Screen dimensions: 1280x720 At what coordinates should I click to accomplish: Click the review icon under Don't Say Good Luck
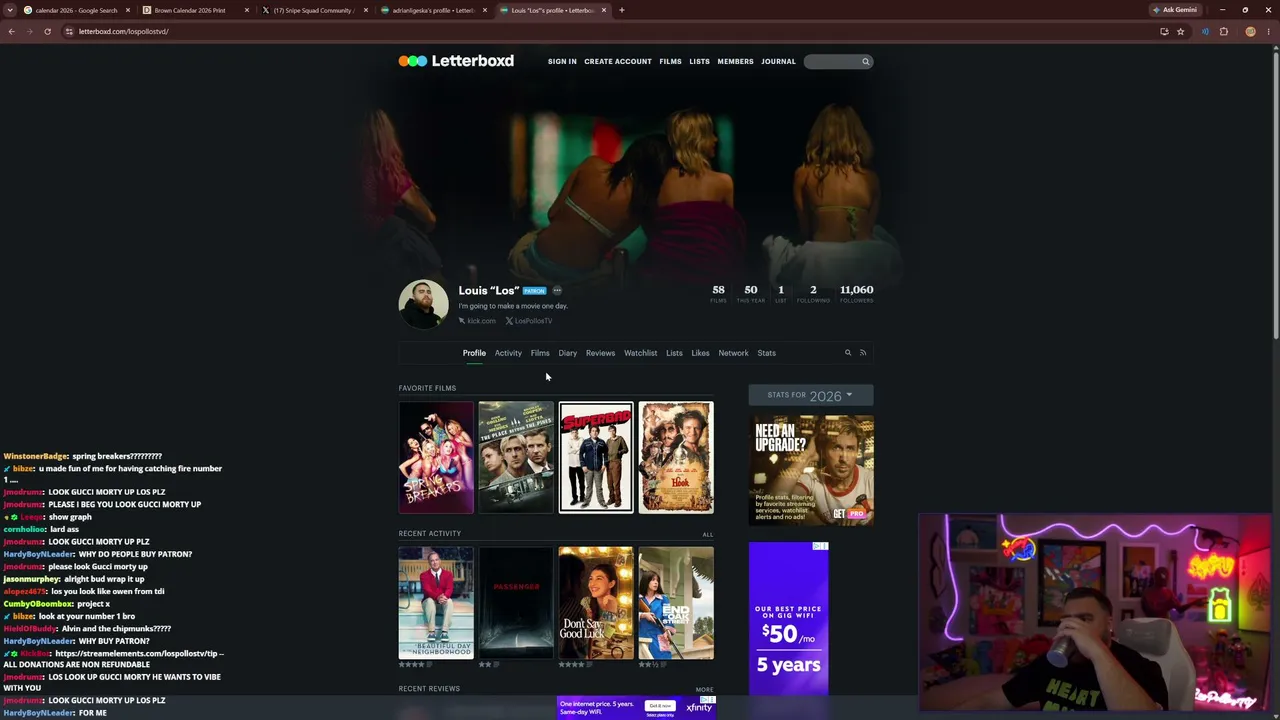(588, 664)
